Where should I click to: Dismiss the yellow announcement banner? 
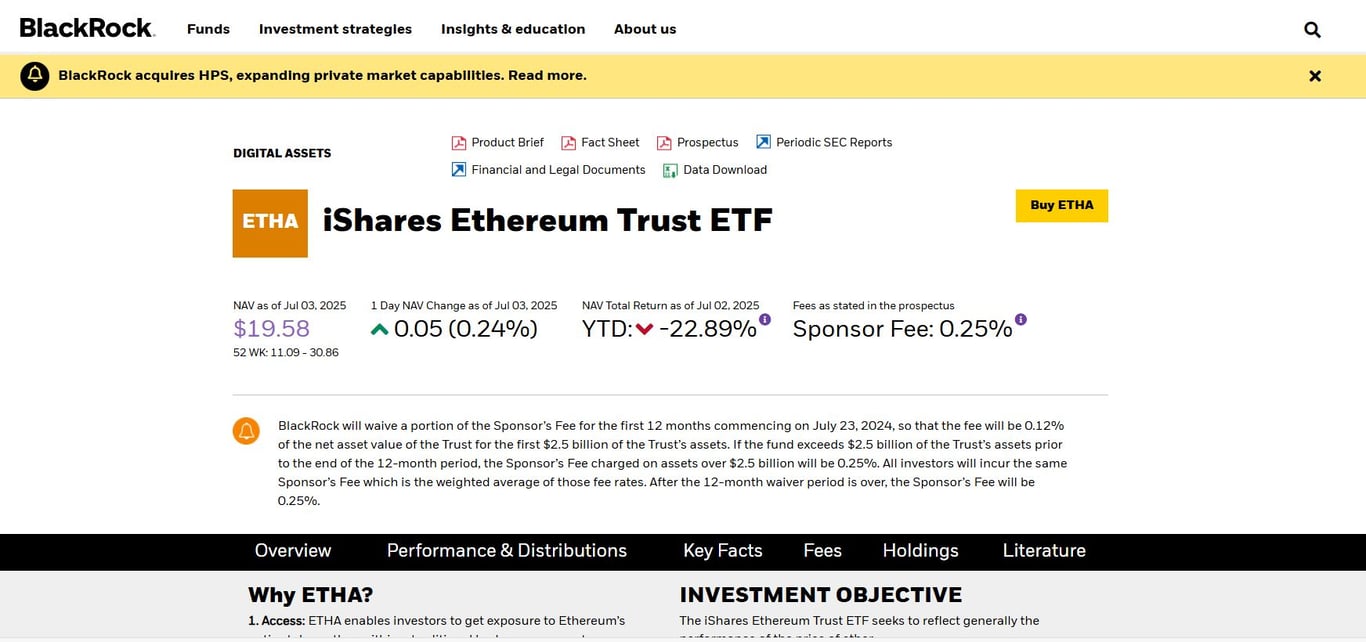[1315, 75]
